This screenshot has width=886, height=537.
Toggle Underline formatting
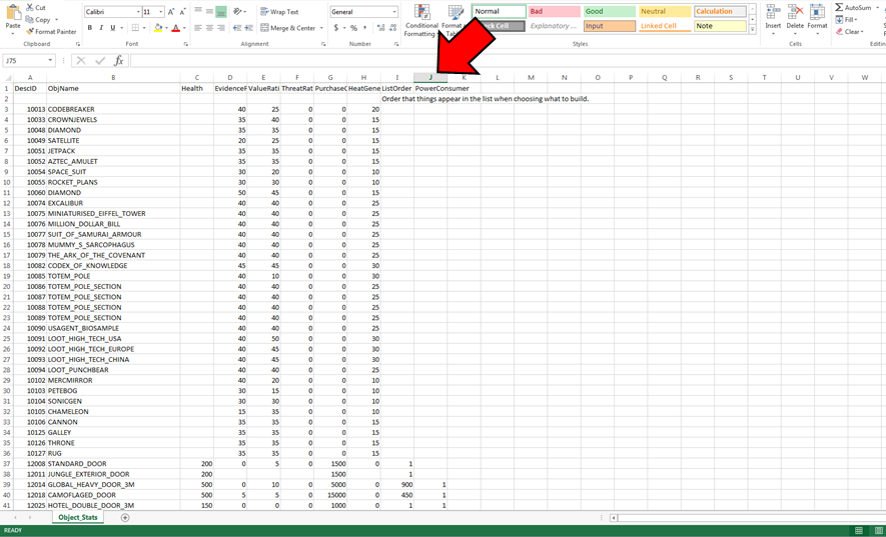(x=112, y=28)
